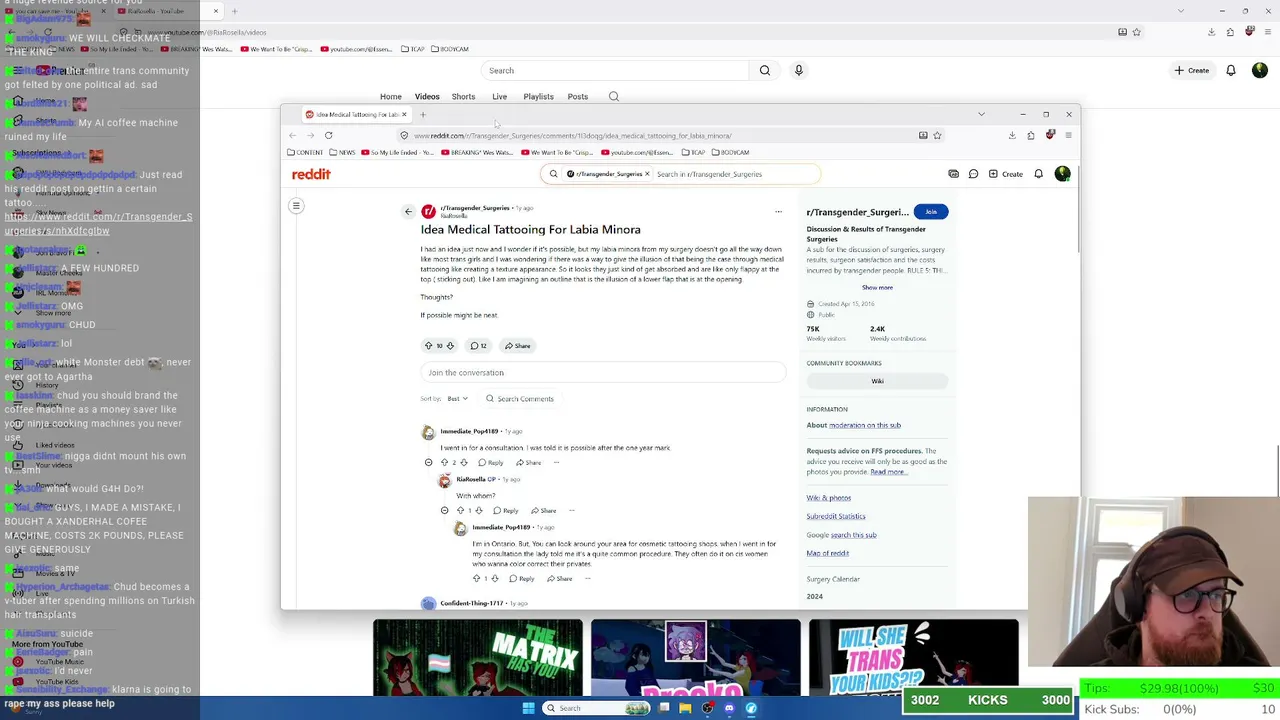Upvote Immediate_Pop4189's first comment

445,463
